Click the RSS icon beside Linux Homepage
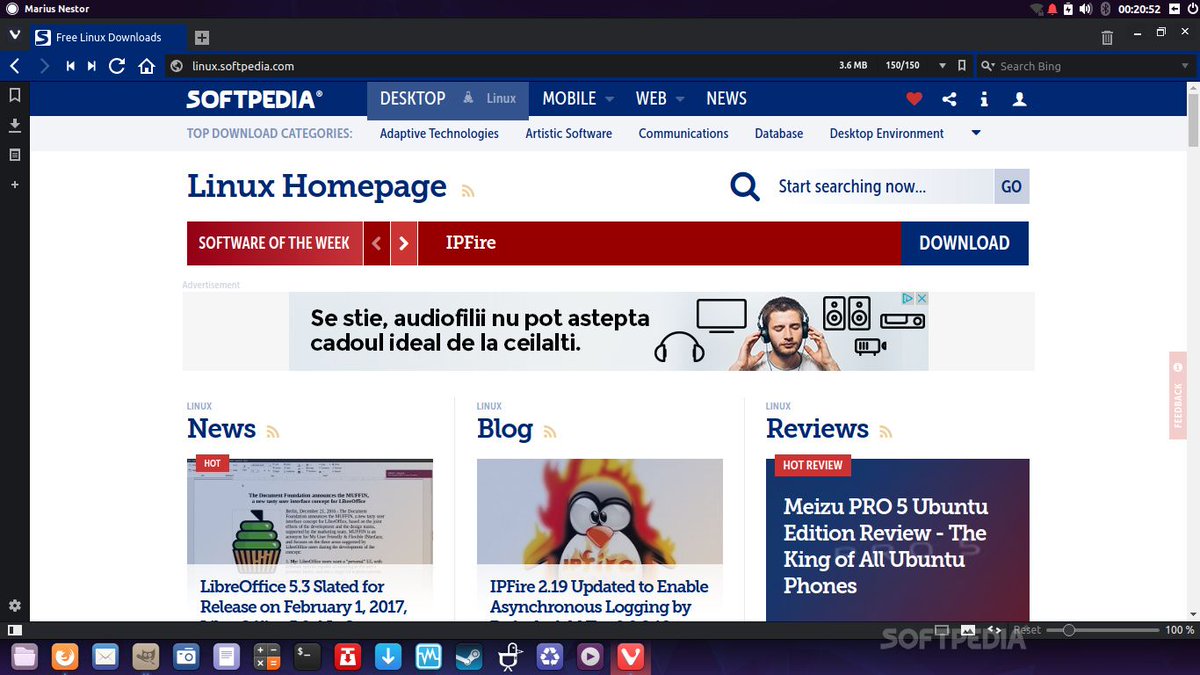 (467, 191)
